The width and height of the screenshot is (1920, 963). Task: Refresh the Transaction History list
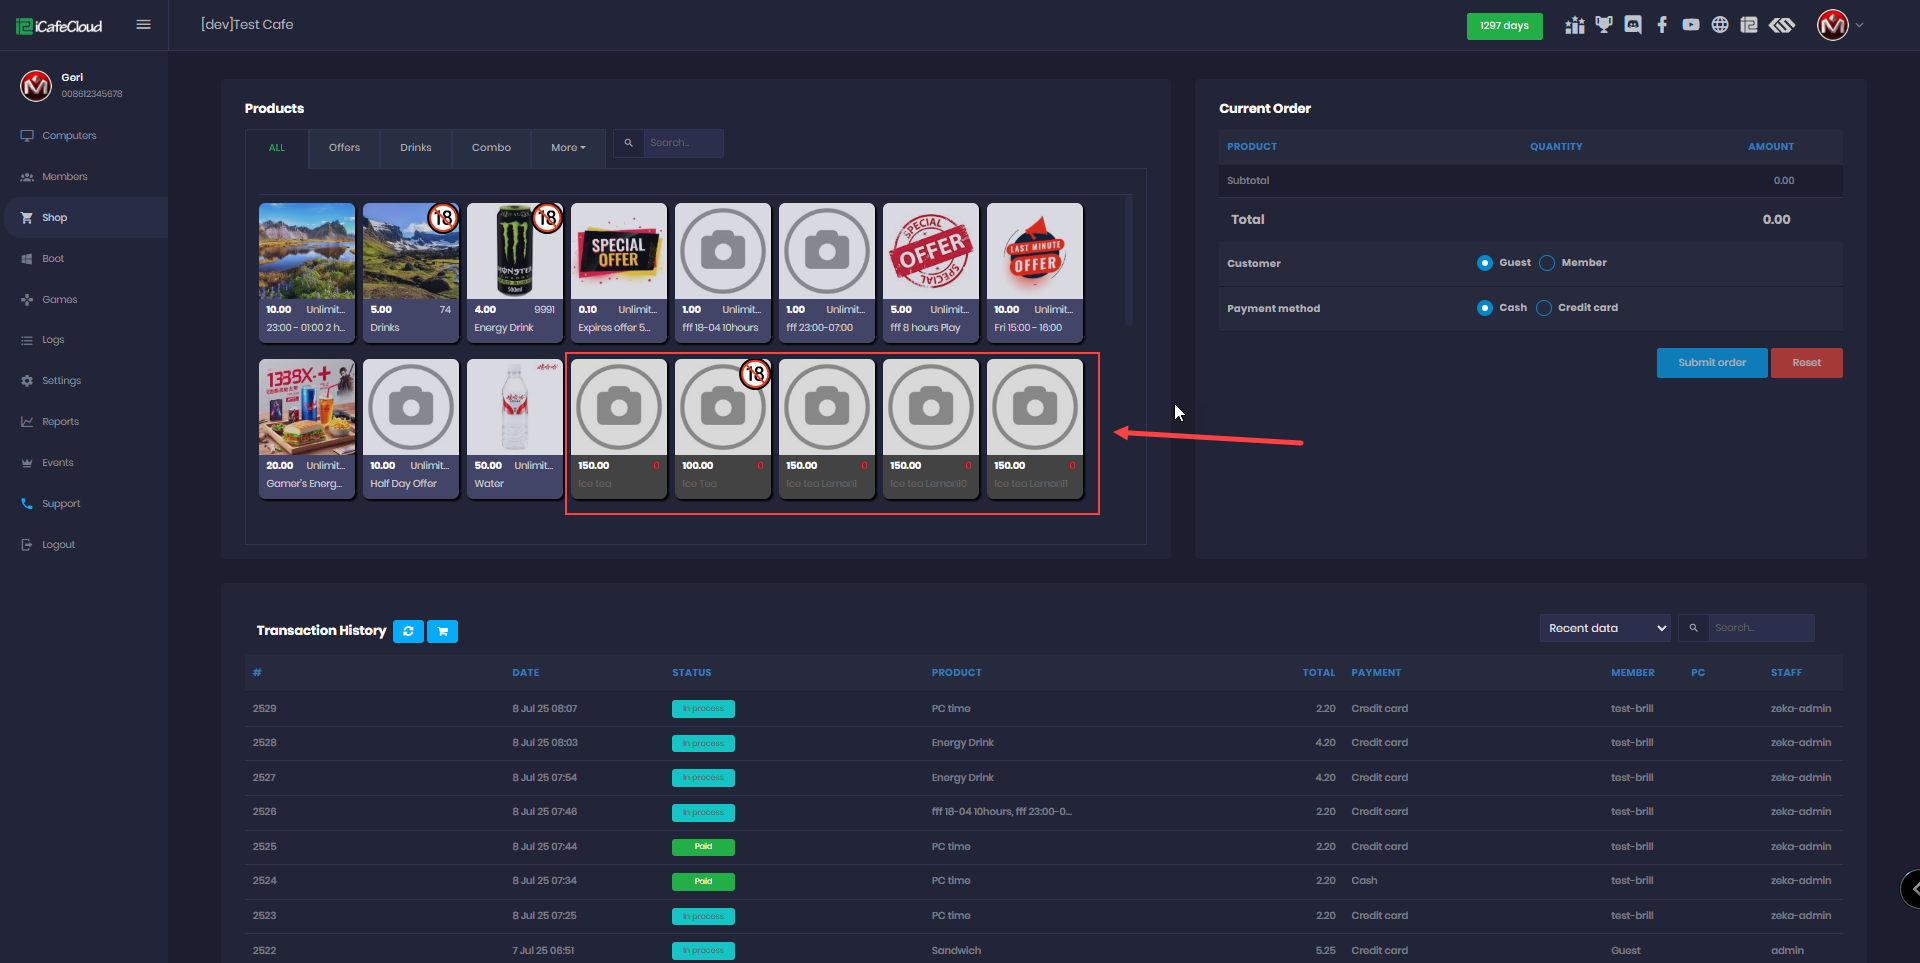pyautogui.click(x=408, y=631)
